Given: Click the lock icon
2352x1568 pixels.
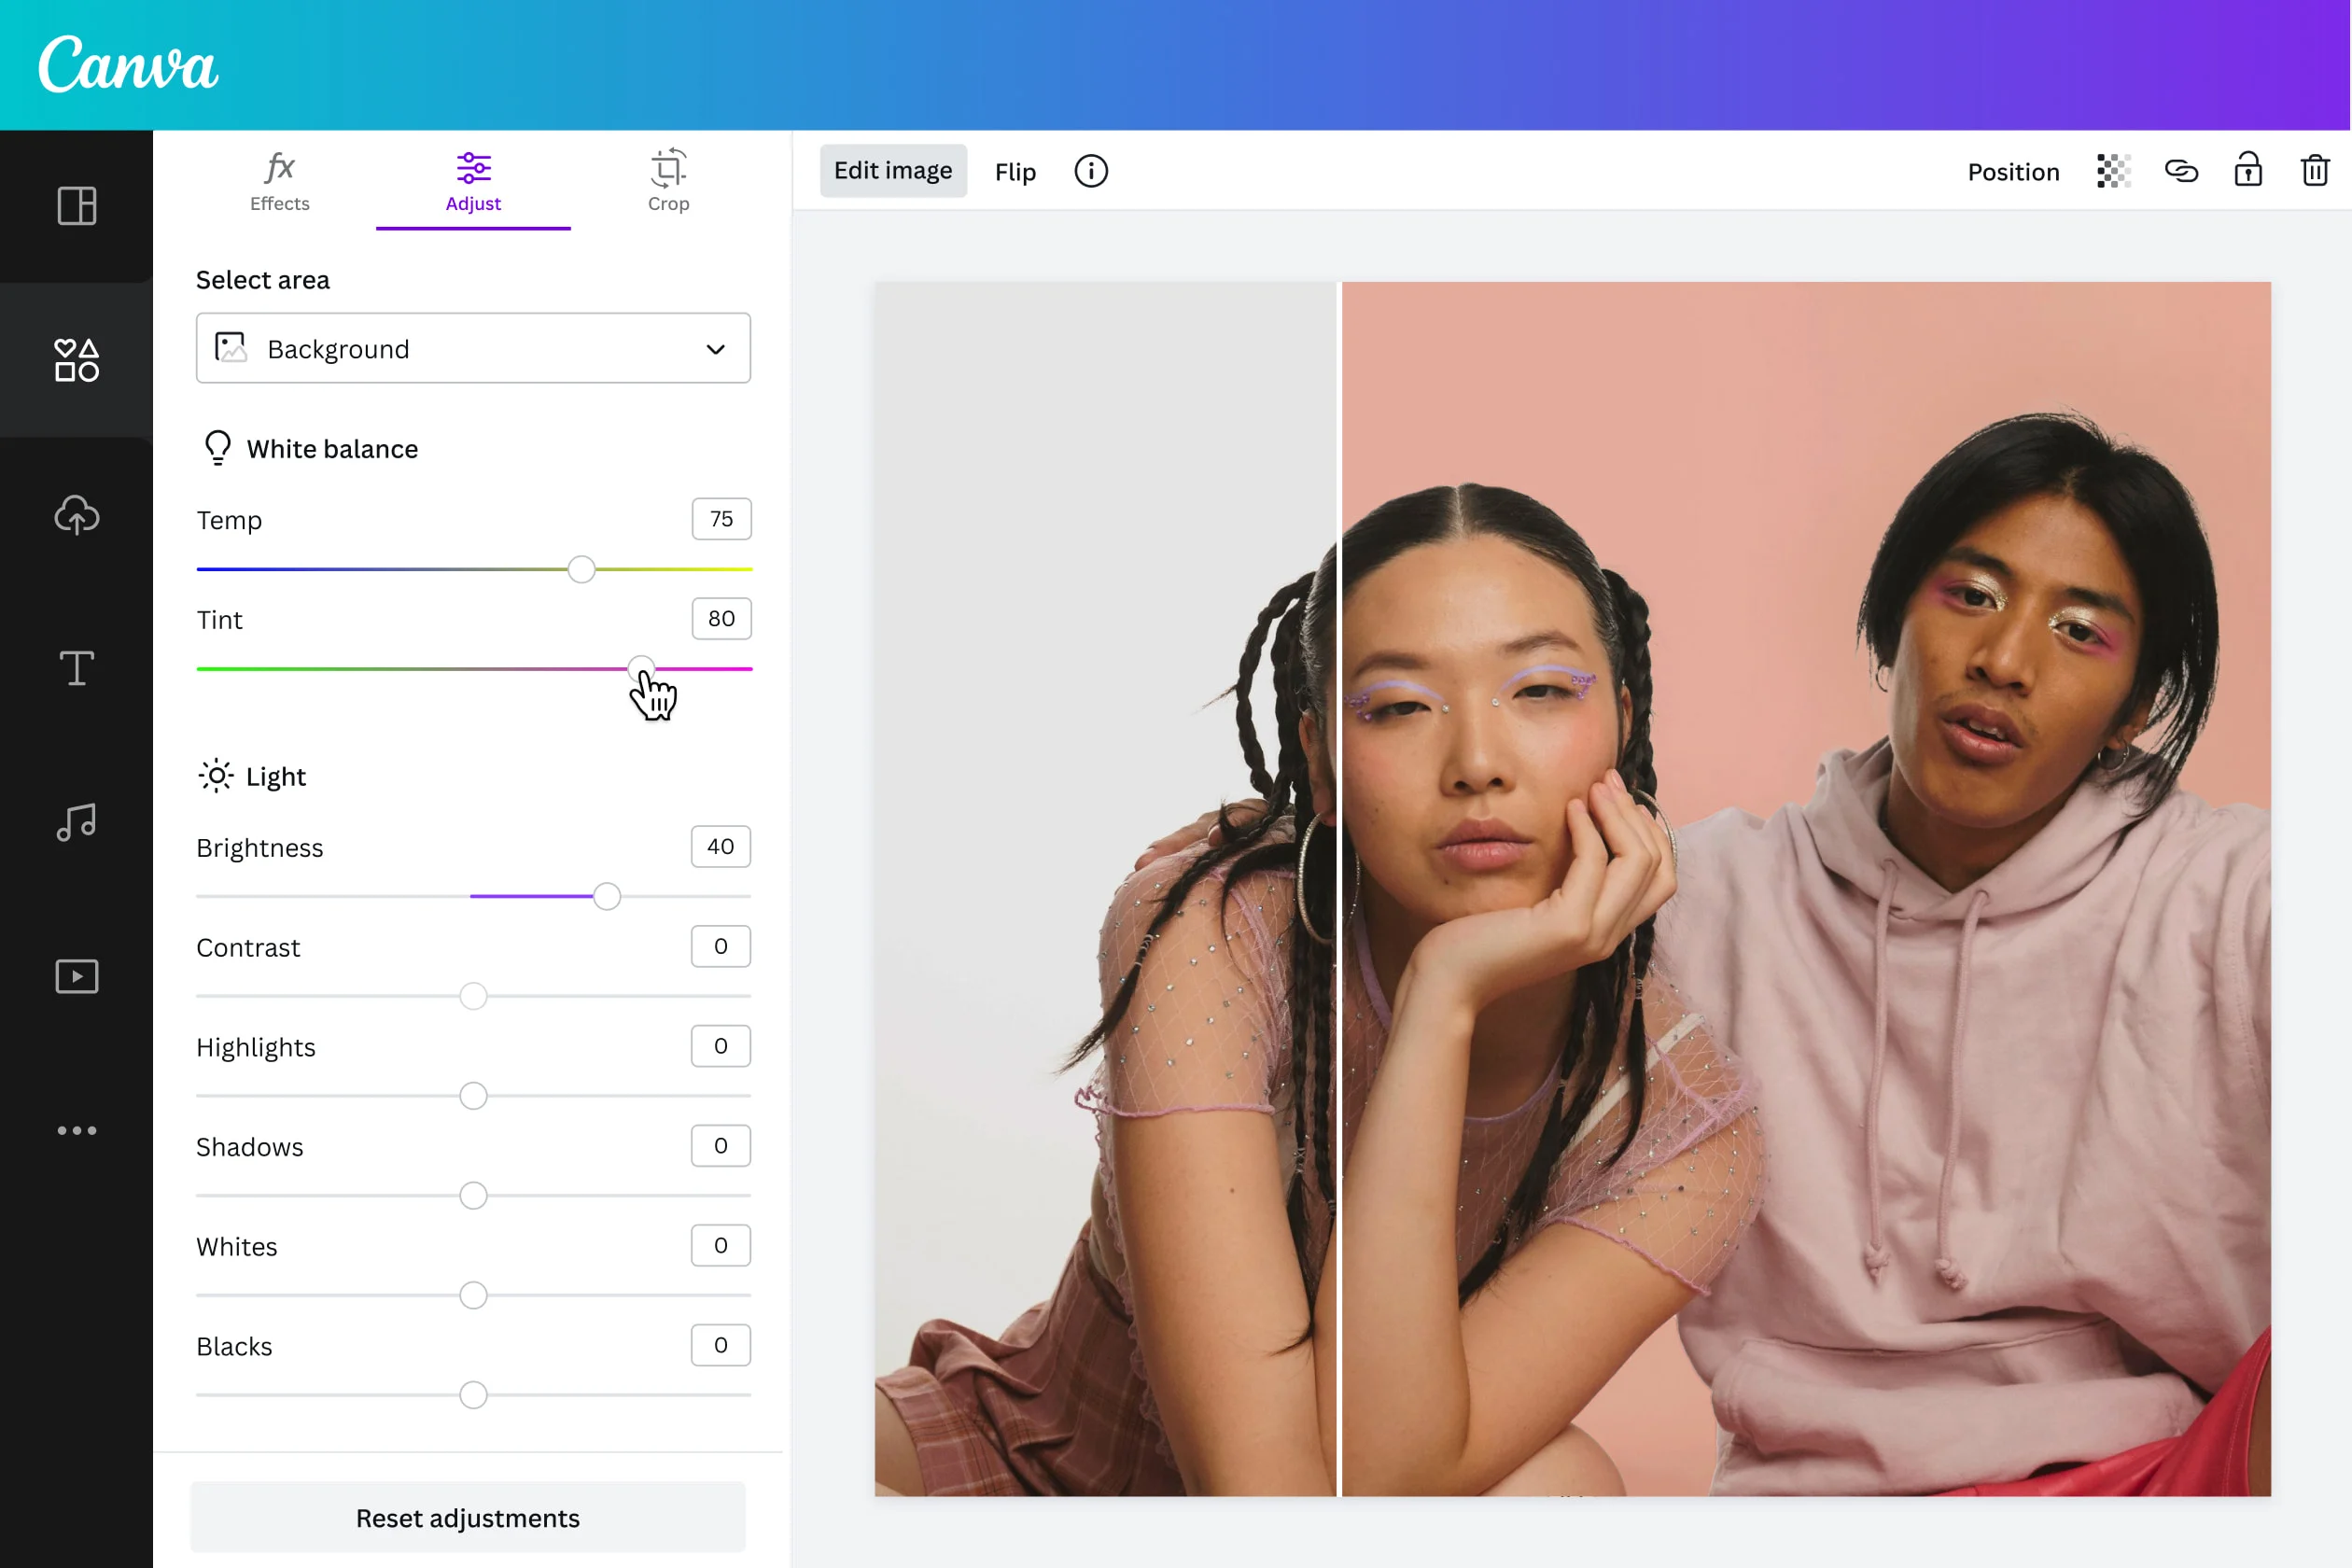Looking at the screenshot, I should [x=2246, y=170].
